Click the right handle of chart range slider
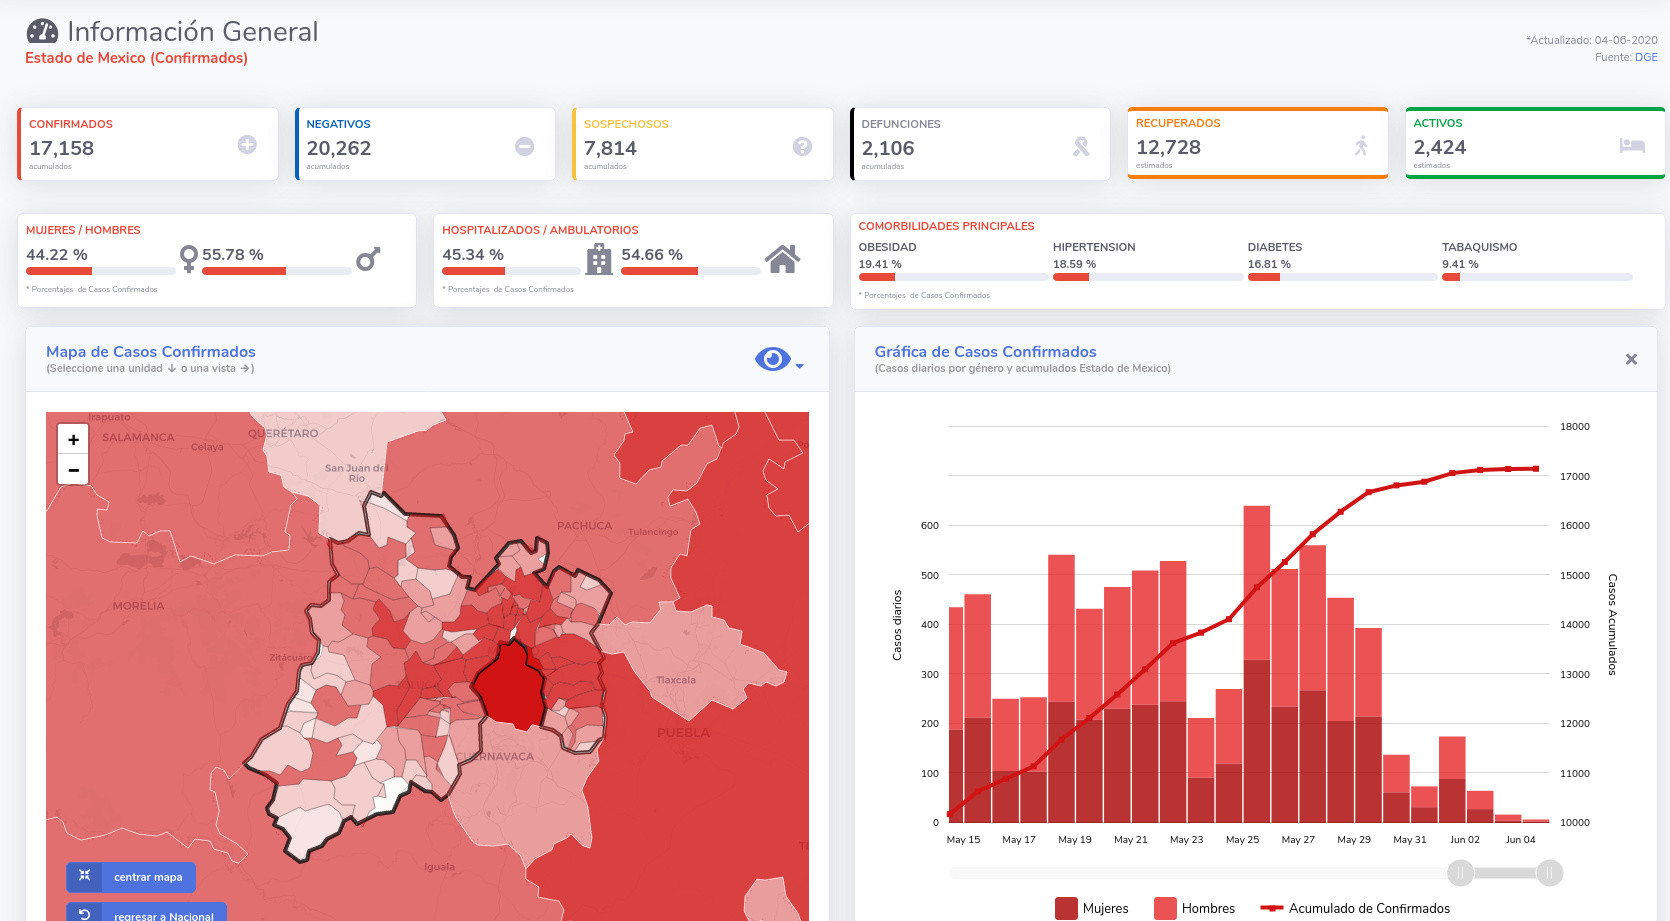The height and width of the screenshot is (921, 1670). (1550, 873)
